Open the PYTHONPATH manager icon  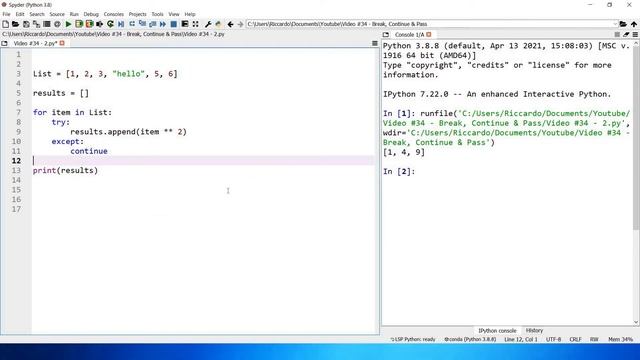pos(218,24)
